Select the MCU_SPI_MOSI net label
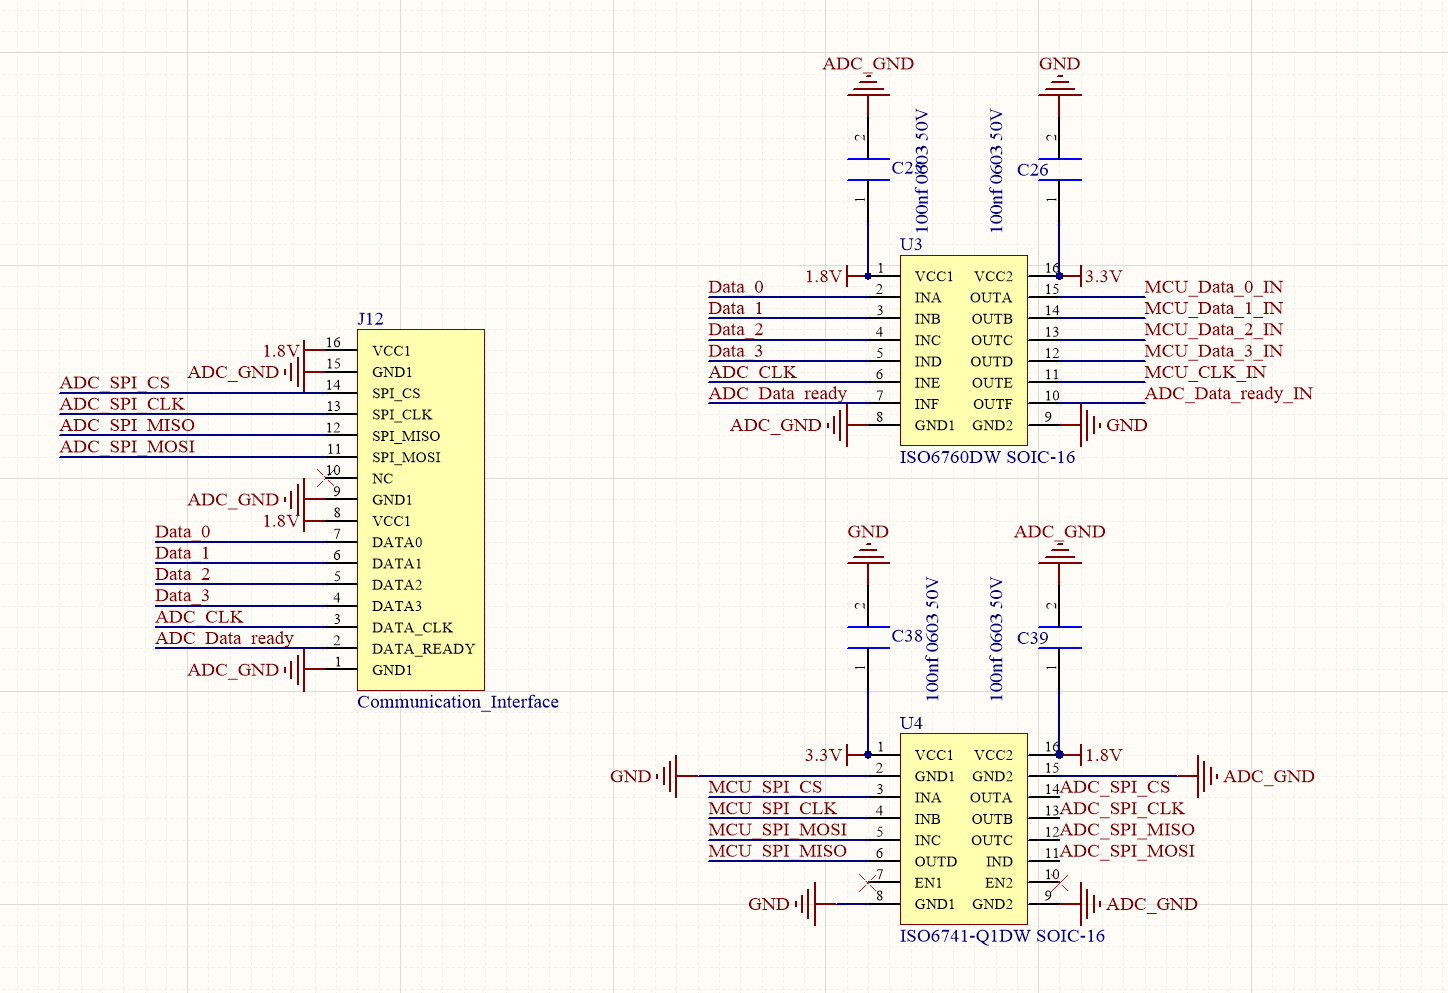The height and width of the screenshot is (993, 1448). [x=777, y=829]
